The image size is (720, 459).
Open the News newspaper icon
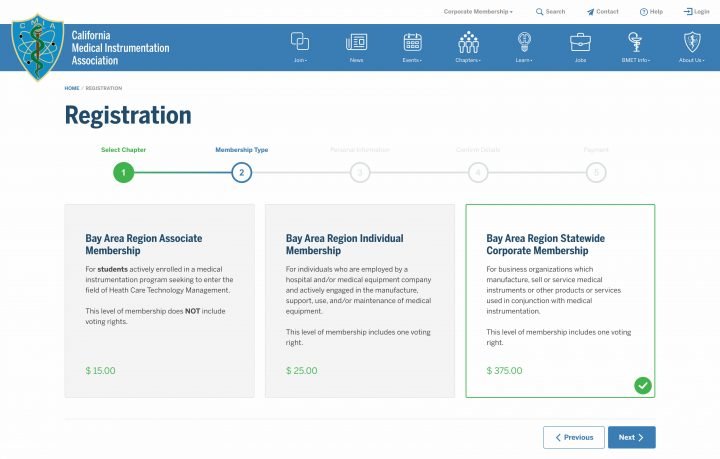[x=356, y=42]
